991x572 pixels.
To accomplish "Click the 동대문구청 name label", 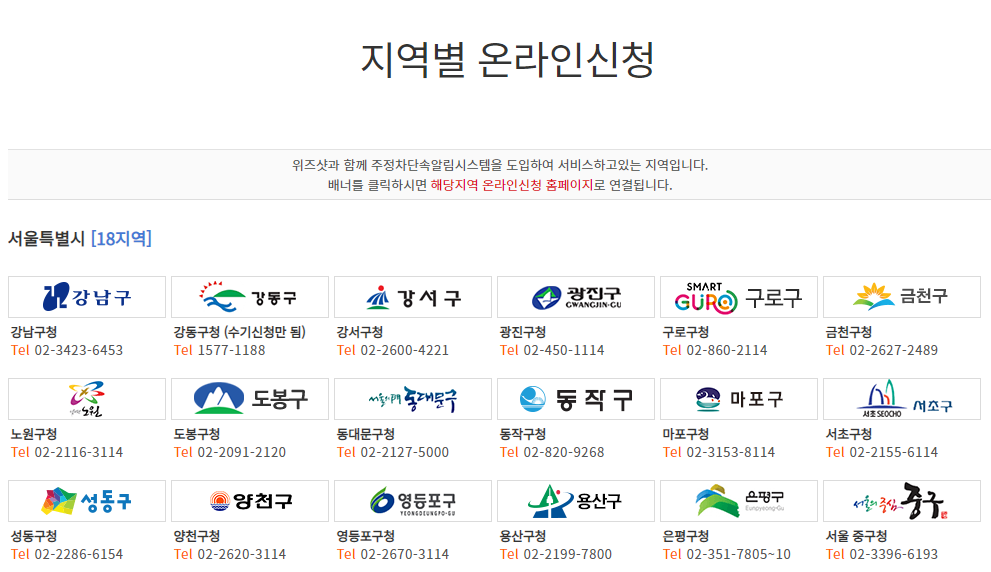I will [366, 434].
